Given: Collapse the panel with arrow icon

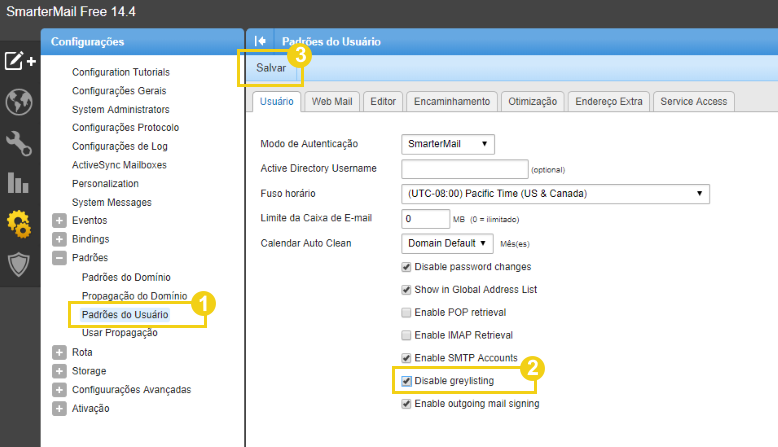Looking at the screenshot, I should coord(260,41).
